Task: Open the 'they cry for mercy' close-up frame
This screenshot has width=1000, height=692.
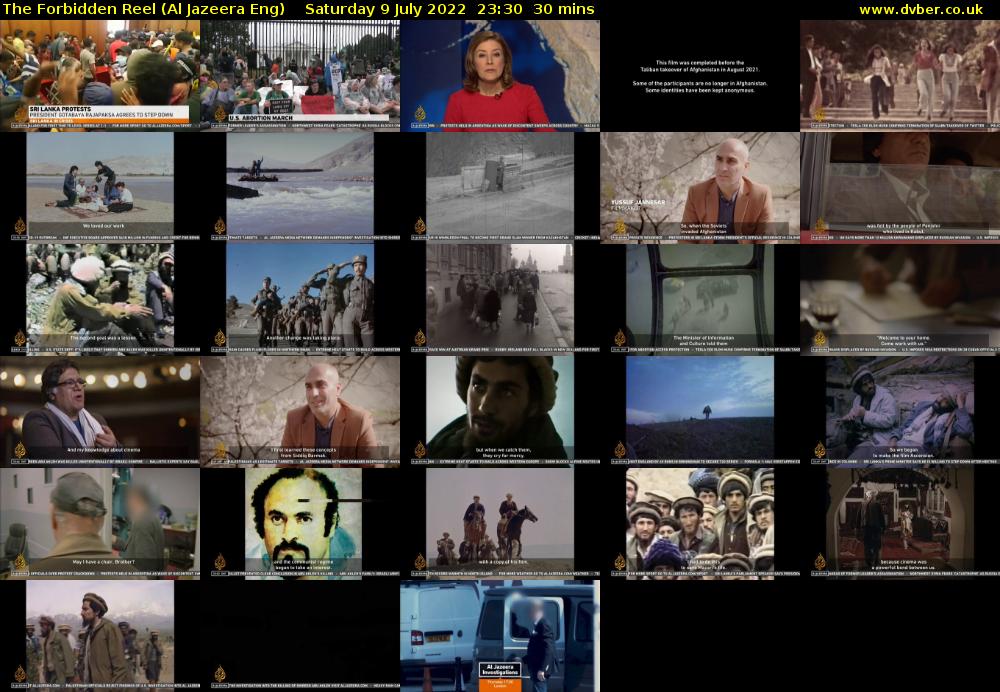Action: pos(500,411)
